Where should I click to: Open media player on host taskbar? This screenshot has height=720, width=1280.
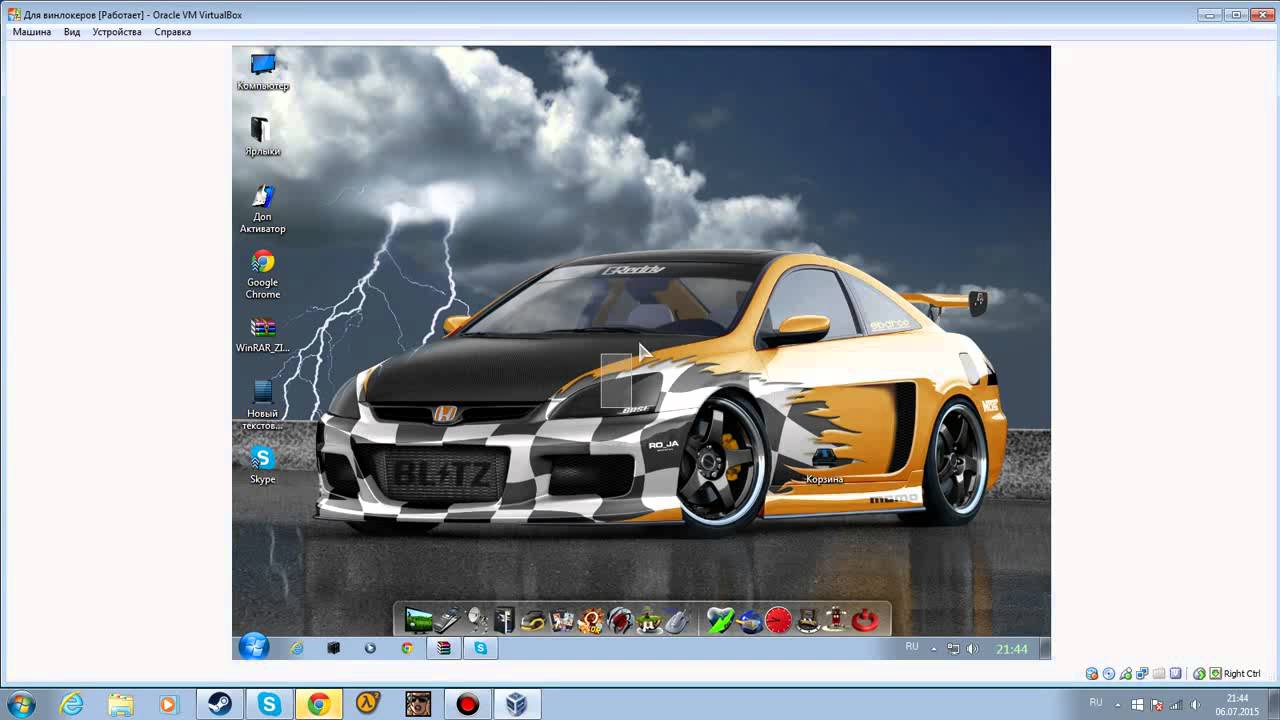tap(169, 704)
